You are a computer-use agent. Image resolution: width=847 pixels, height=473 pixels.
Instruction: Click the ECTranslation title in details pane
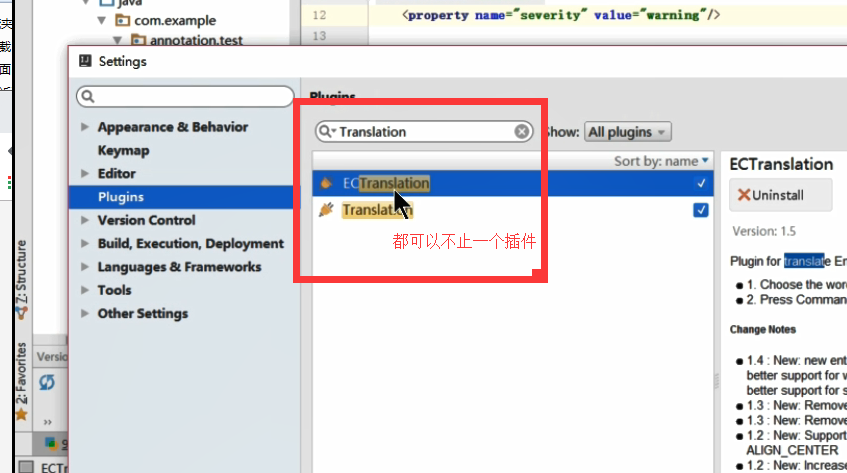coord(781,164)
